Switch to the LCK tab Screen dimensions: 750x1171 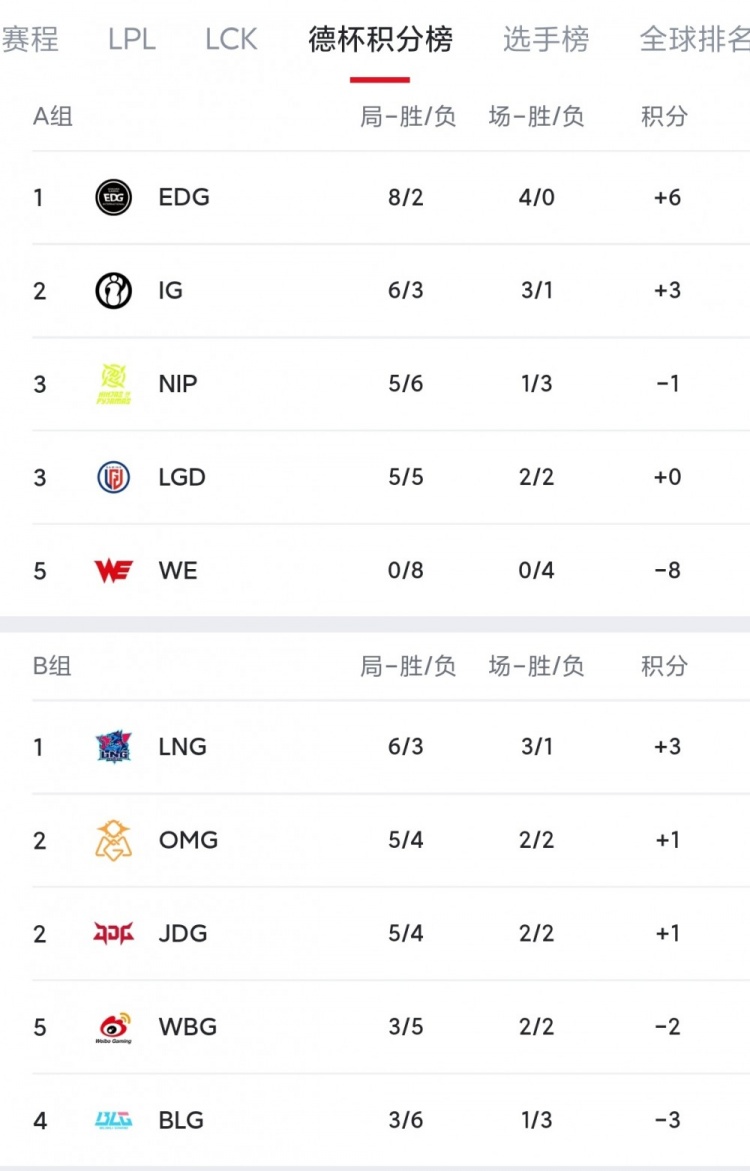(231, 40)
